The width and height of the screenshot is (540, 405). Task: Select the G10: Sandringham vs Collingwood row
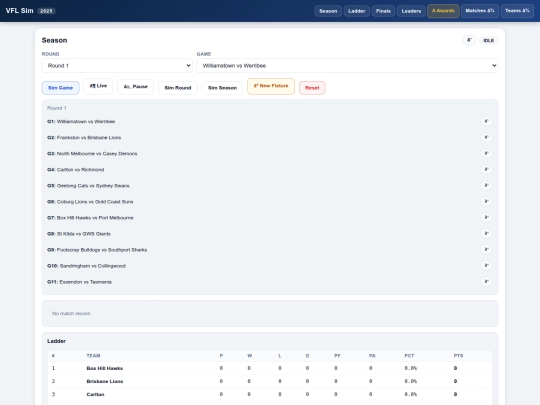pos(270,266)
